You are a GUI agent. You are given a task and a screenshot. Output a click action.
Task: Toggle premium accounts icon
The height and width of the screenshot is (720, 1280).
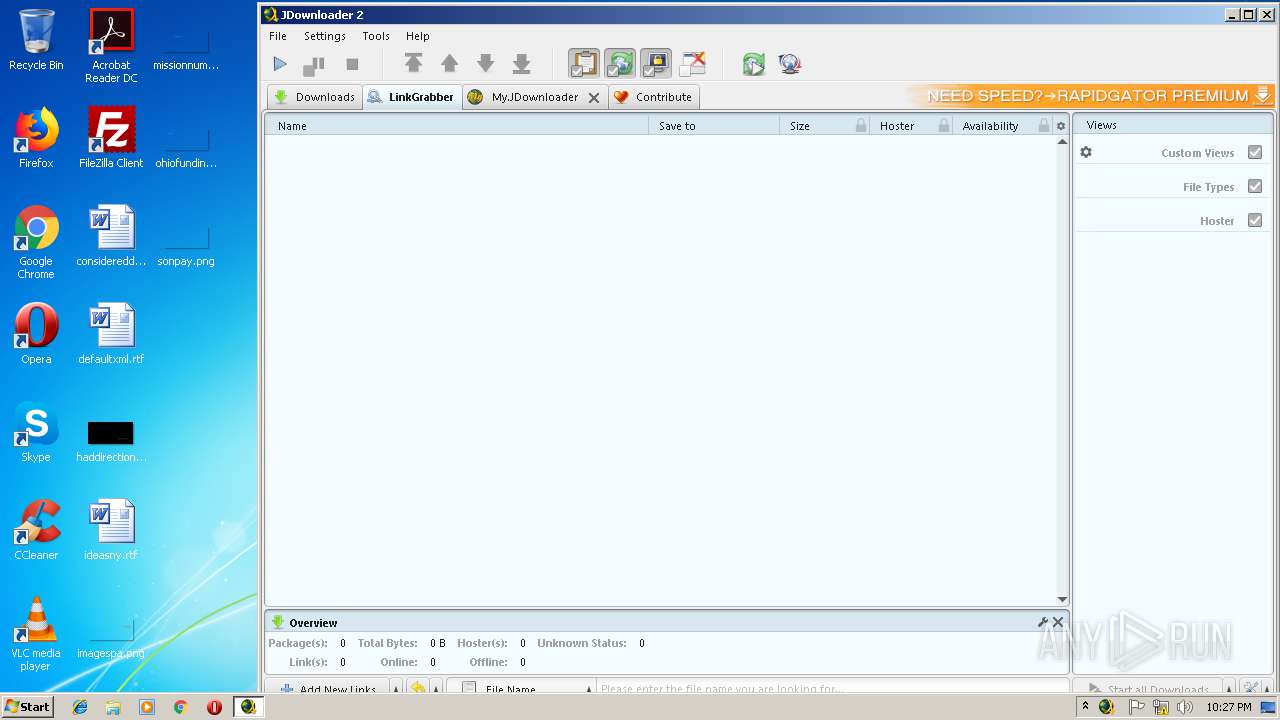656,64
